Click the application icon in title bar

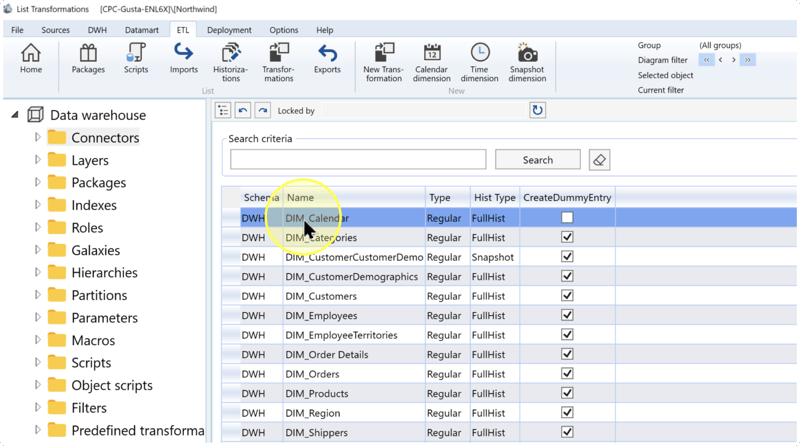[7, 9]
